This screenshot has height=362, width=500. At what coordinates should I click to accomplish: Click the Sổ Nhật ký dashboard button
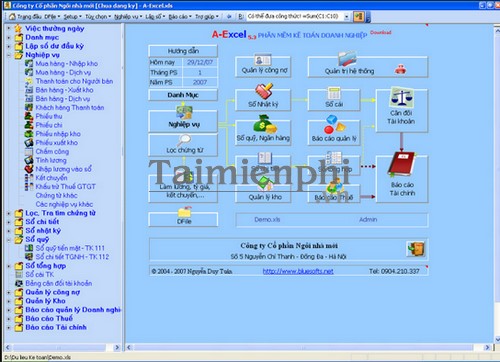click(x=263, y=100)
